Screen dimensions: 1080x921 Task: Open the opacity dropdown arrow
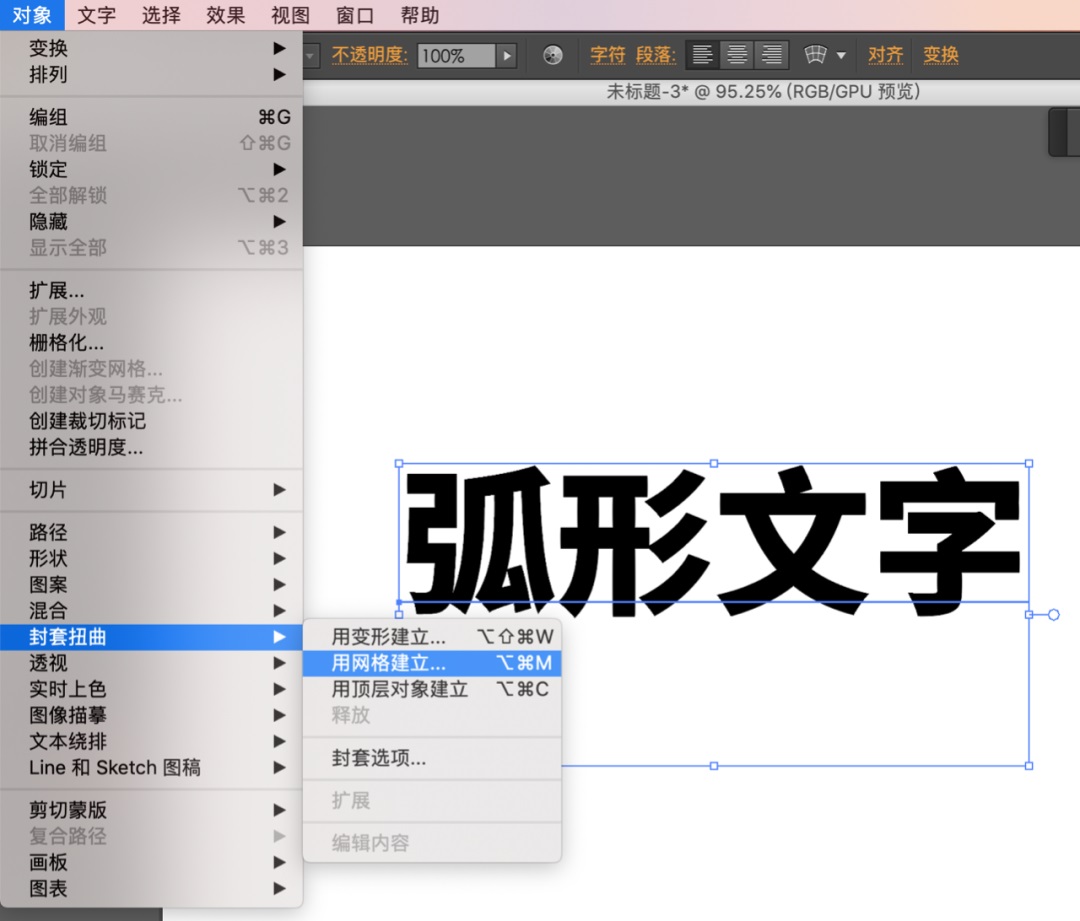(508, 54)
